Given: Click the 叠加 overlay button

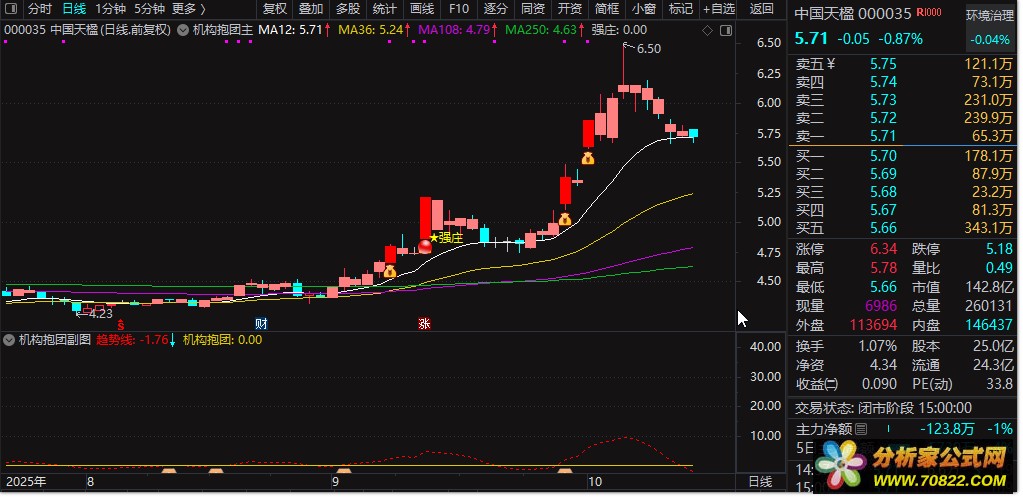Looking at the screenshot, I should (x=311, y=8).
